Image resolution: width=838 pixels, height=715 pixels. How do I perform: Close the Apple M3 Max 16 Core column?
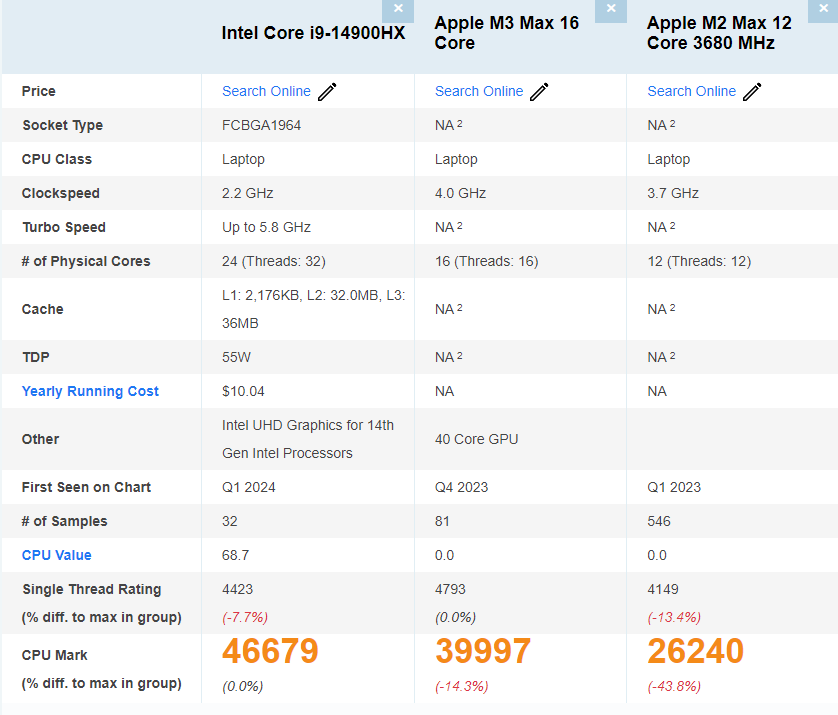610,9
